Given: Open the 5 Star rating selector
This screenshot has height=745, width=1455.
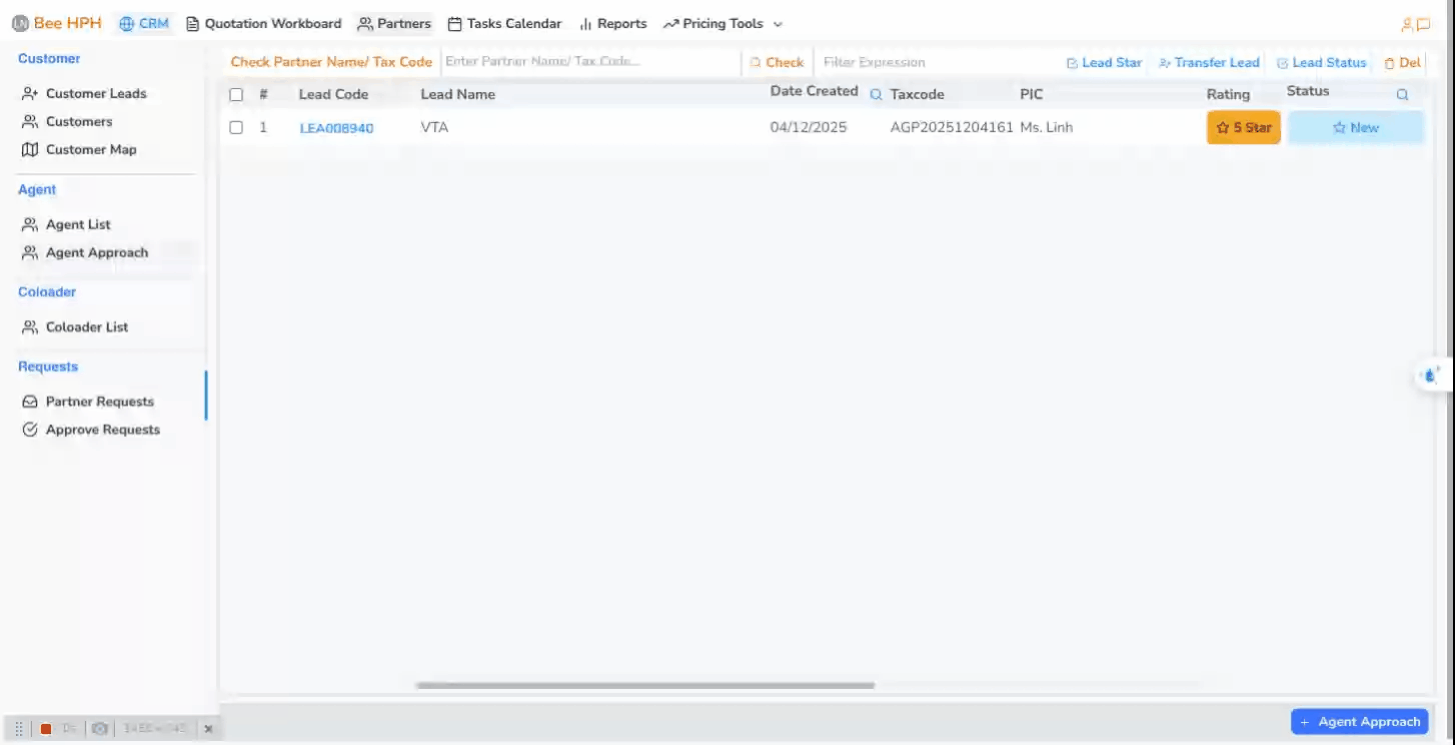Looking at the screenshot, I should (x=1243, y=128).
